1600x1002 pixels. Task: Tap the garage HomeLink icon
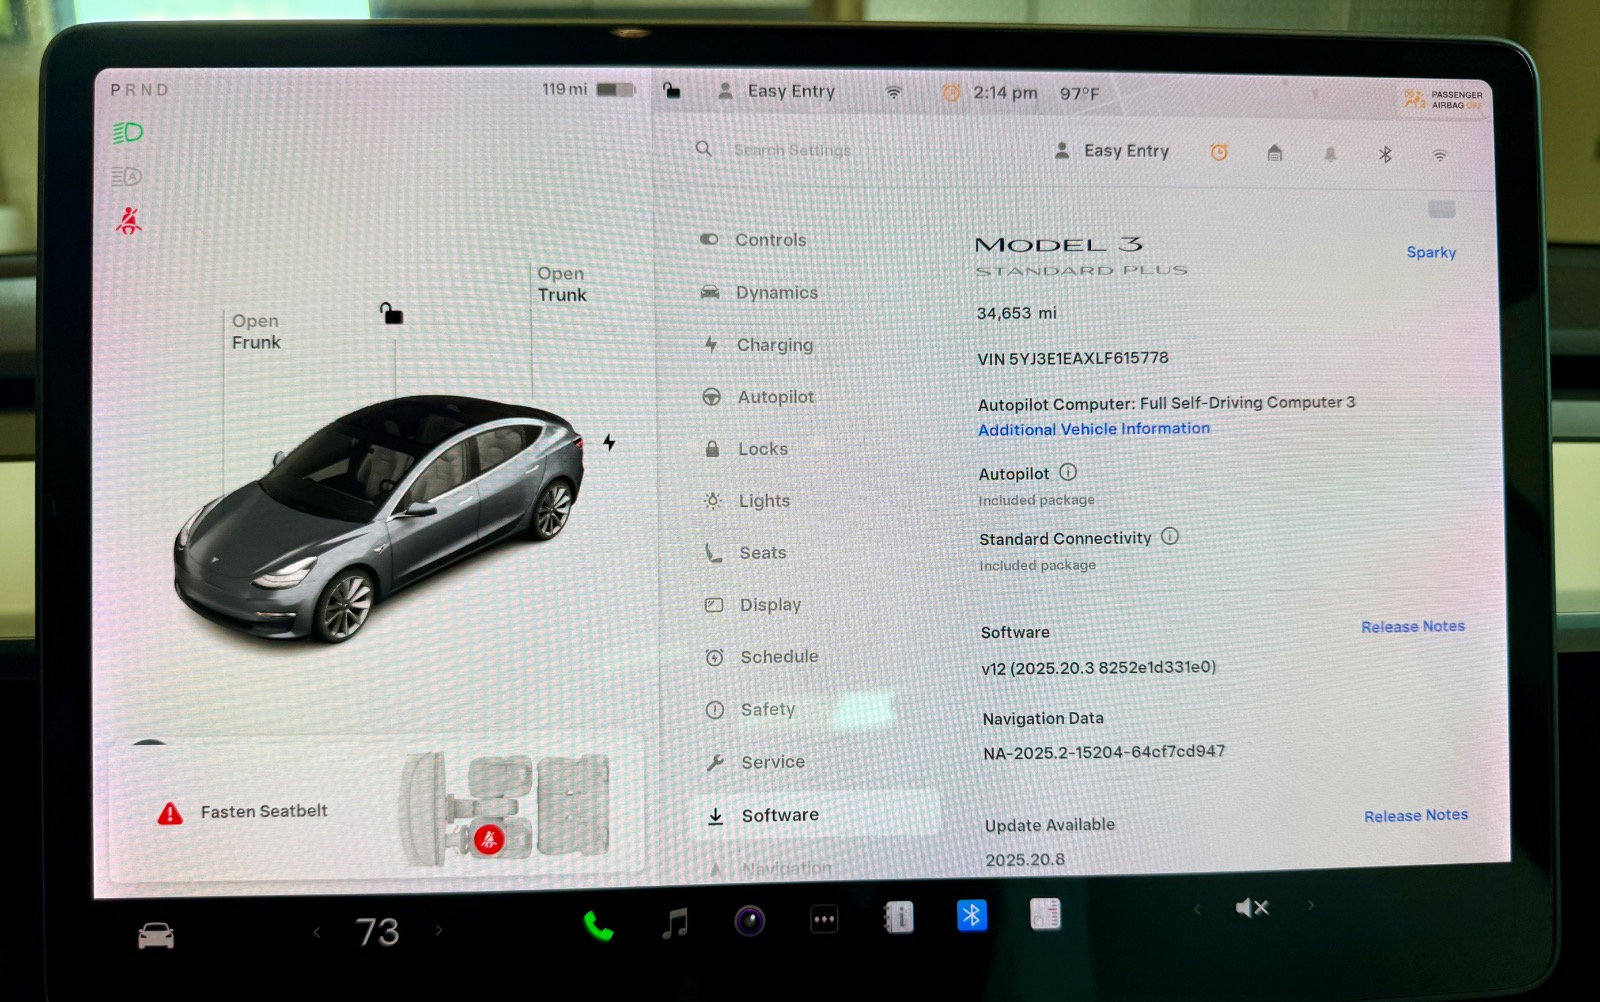click(x=1275, y=153)
